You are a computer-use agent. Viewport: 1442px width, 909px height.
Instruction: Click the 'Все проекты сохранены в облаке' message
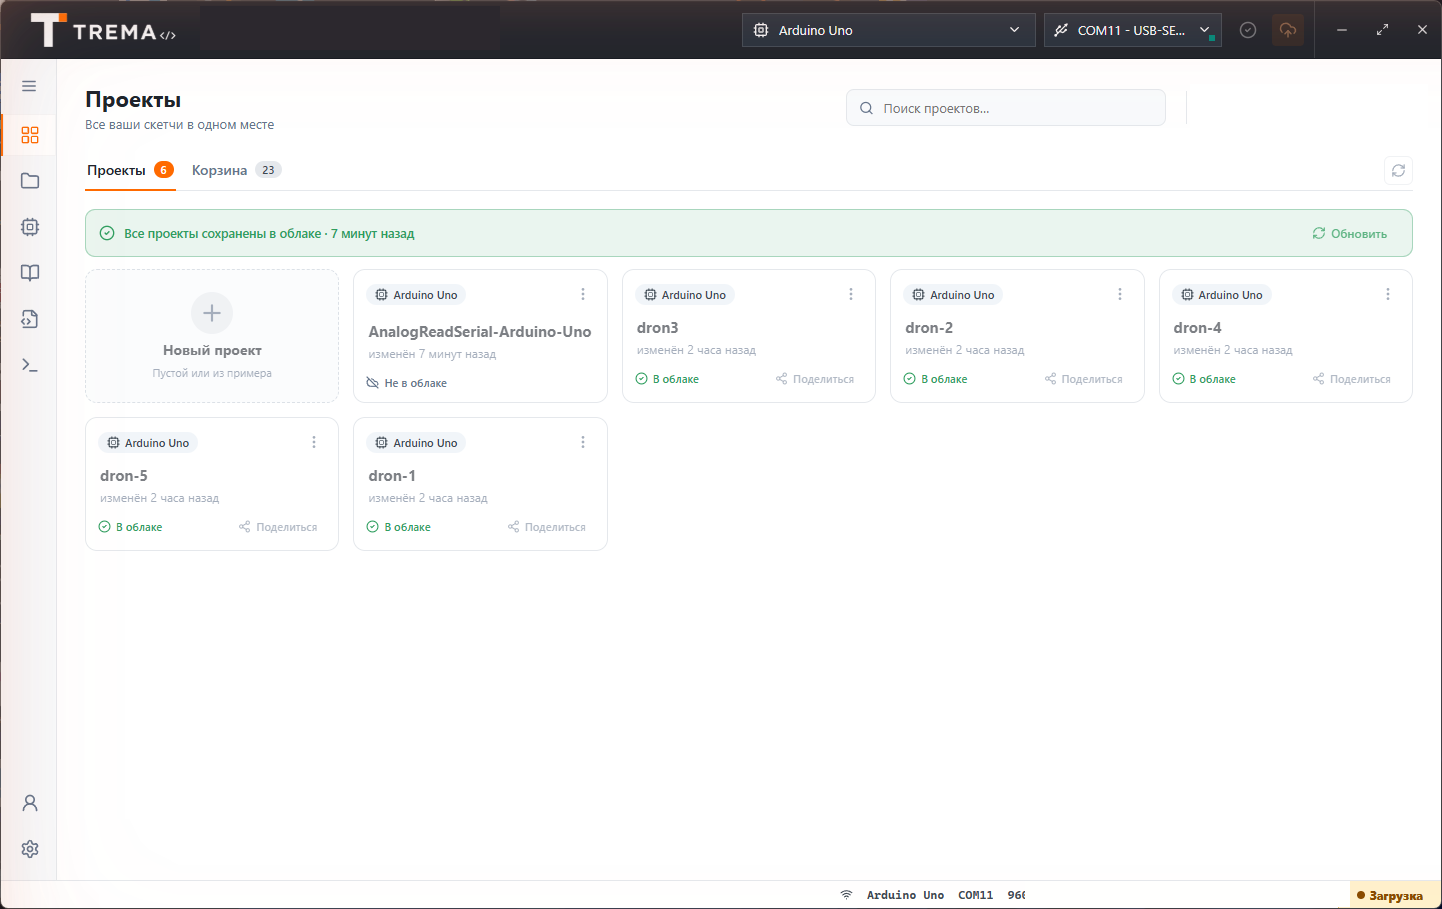269,233
